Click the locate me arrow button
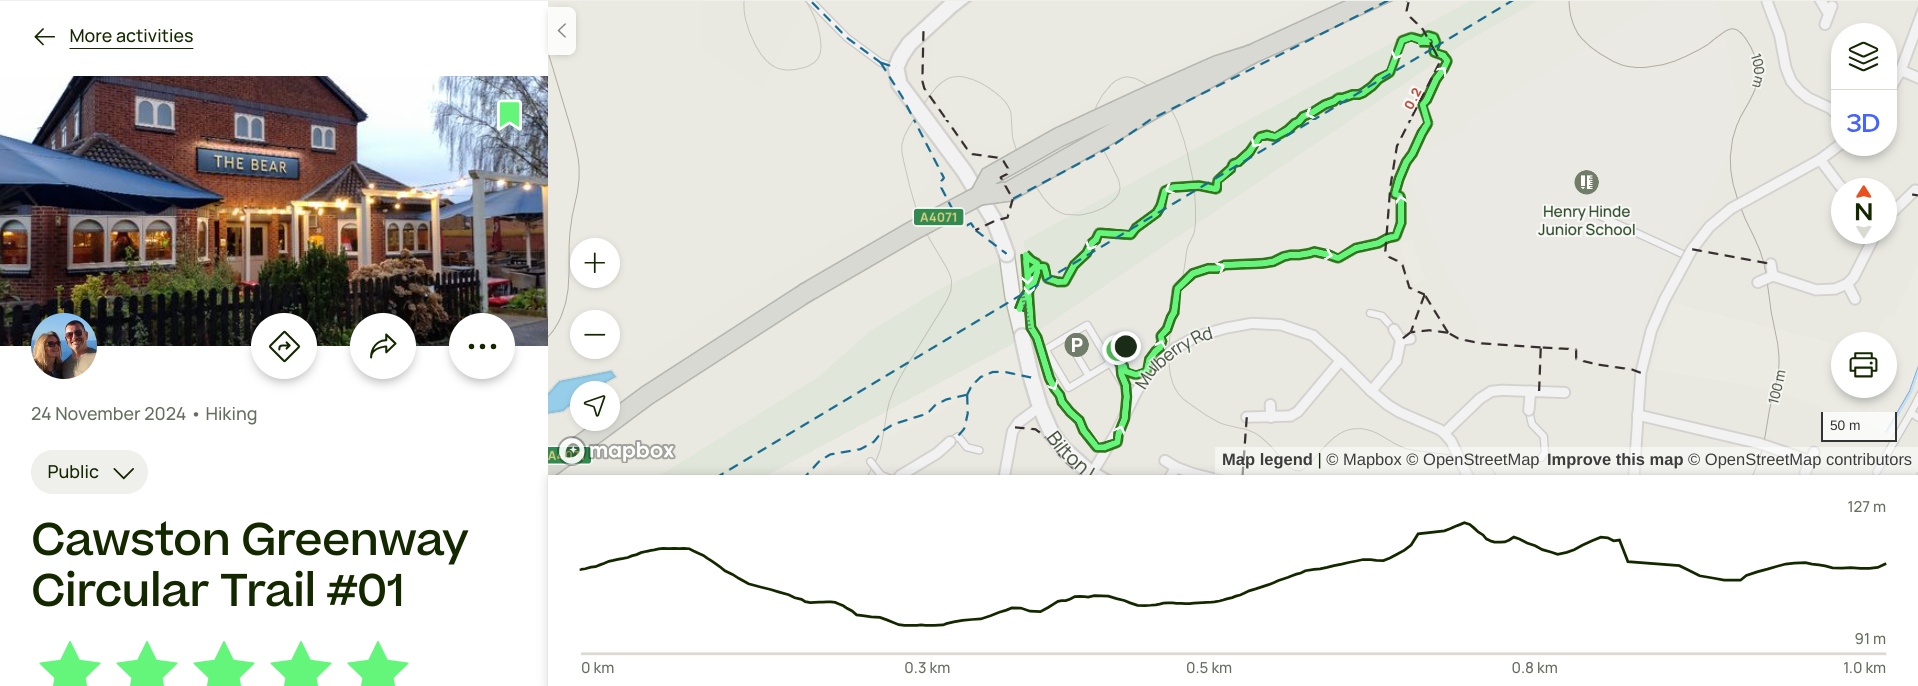This screenshot has width=1918, height=686. pyautogui.click(x=595, y=405)
